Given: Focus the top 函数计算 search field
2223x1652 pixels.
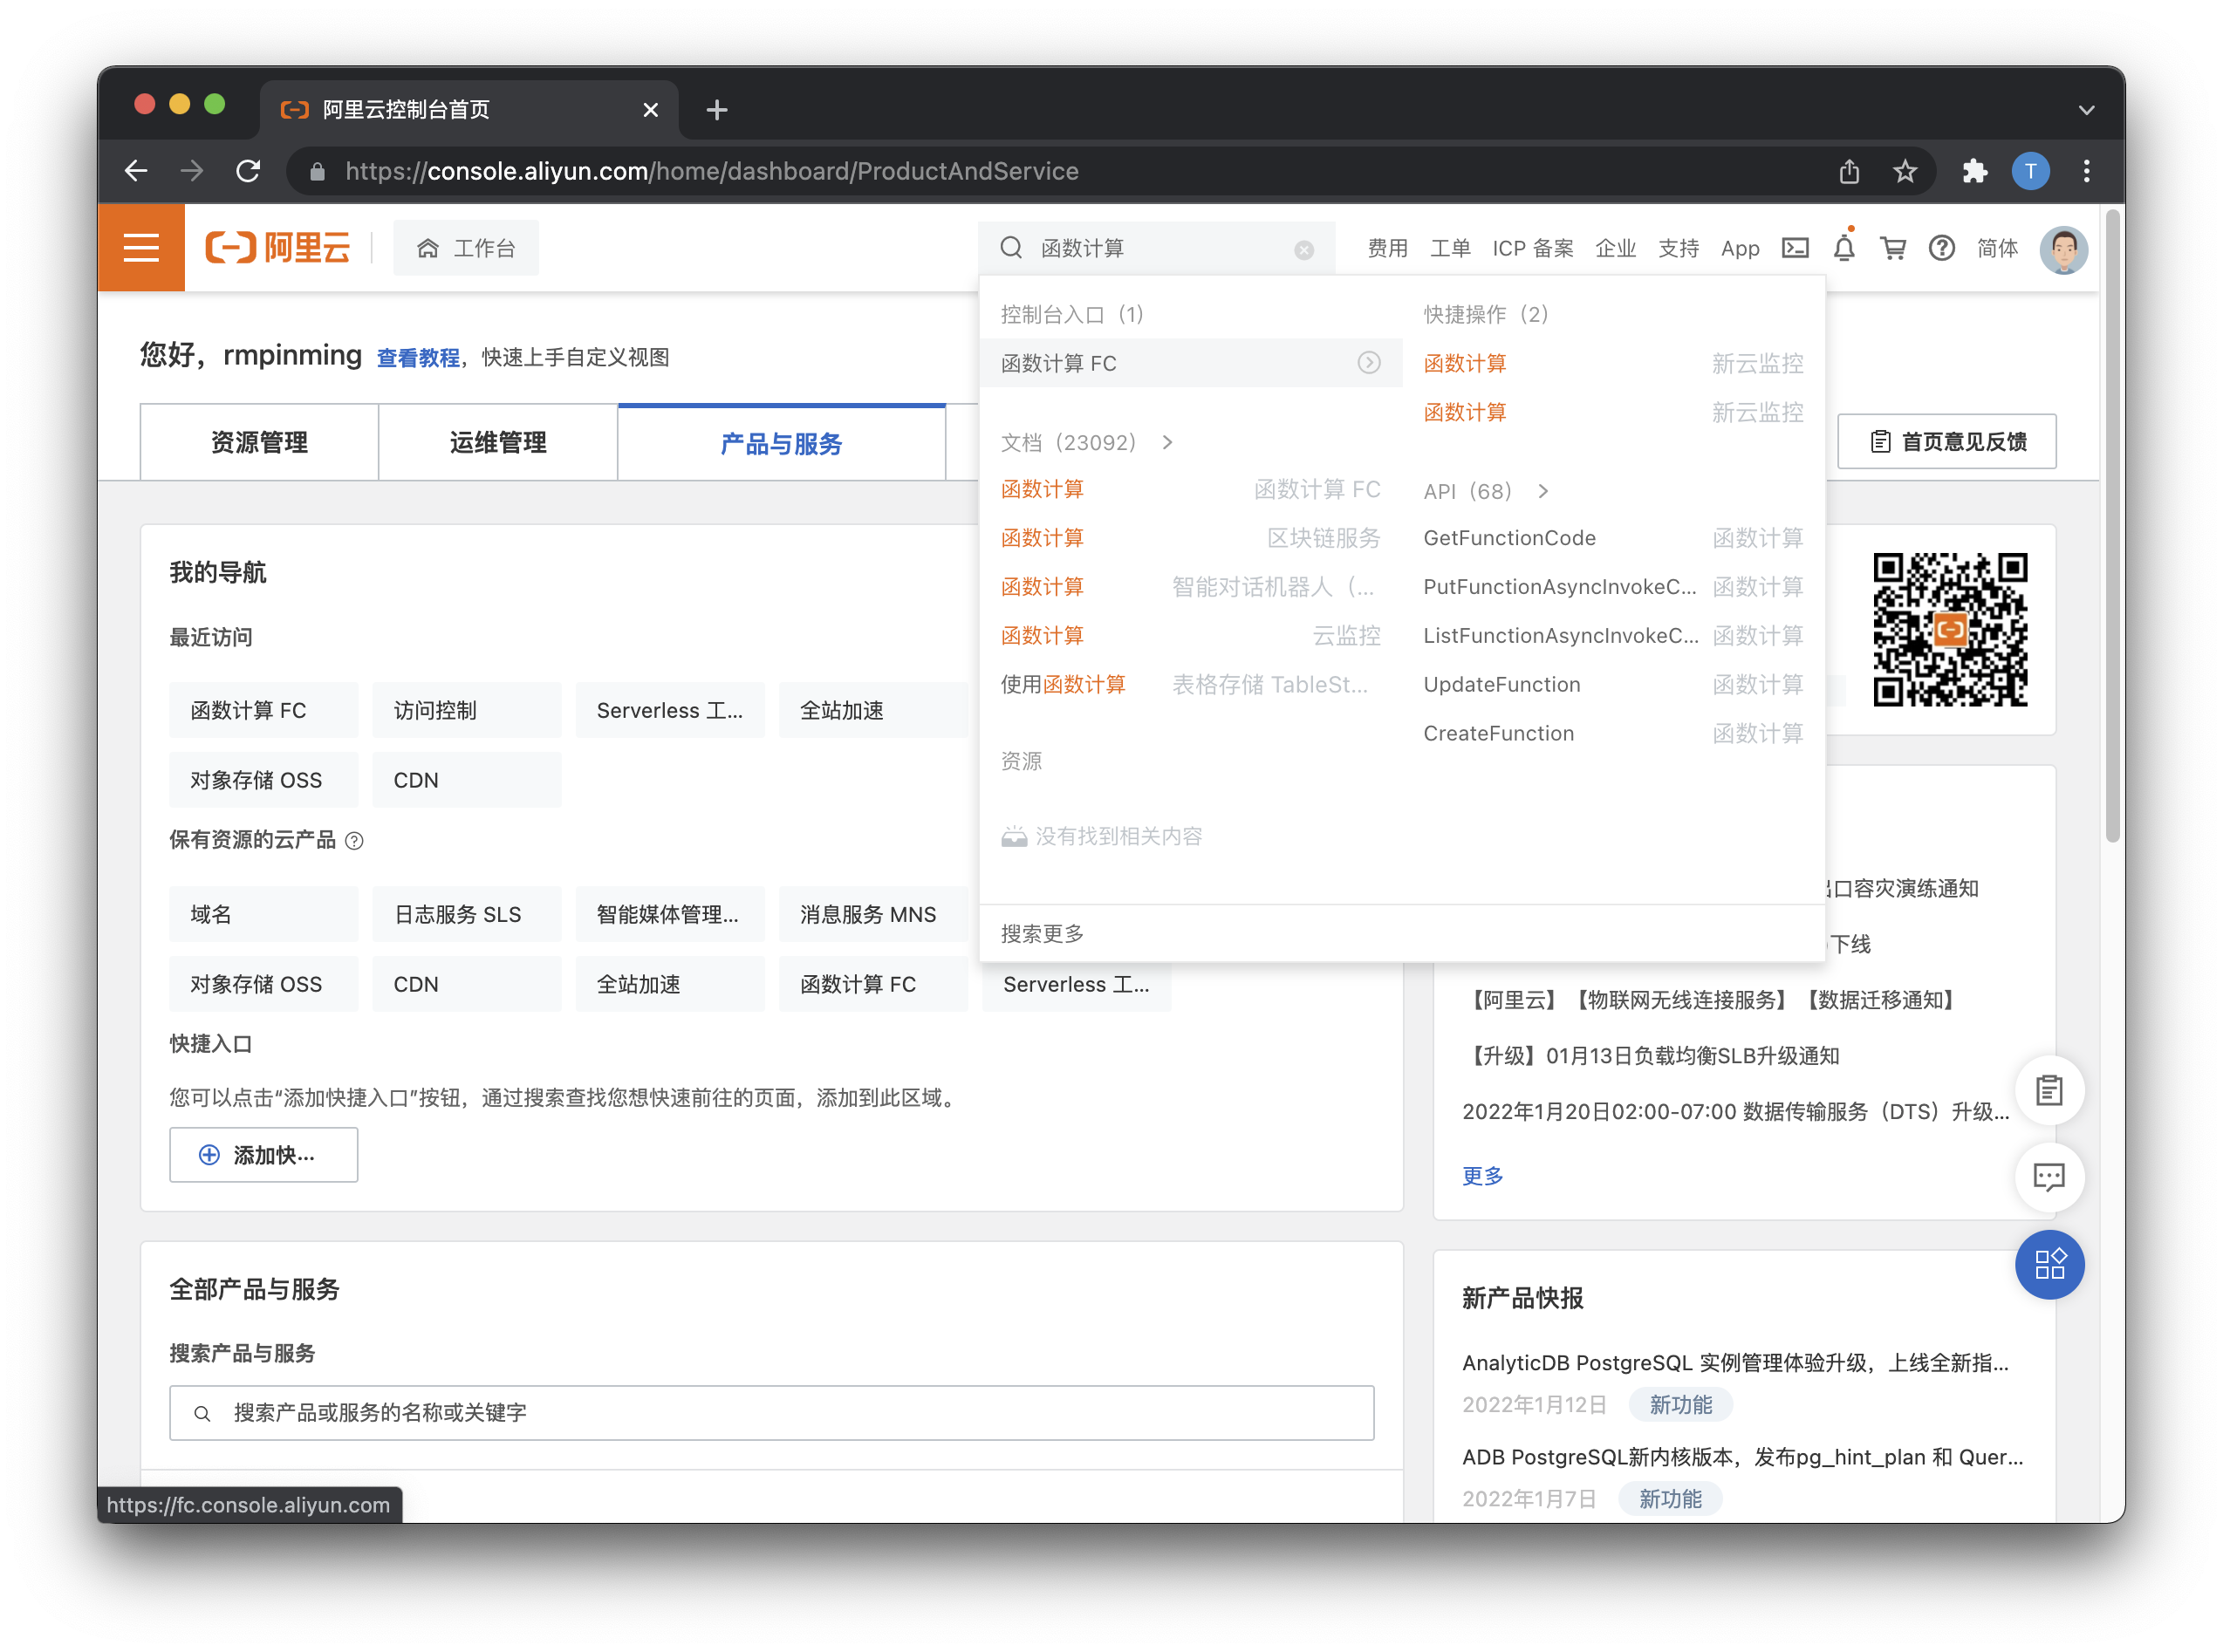Looking at the screenshot, I should pos(1157,248).
